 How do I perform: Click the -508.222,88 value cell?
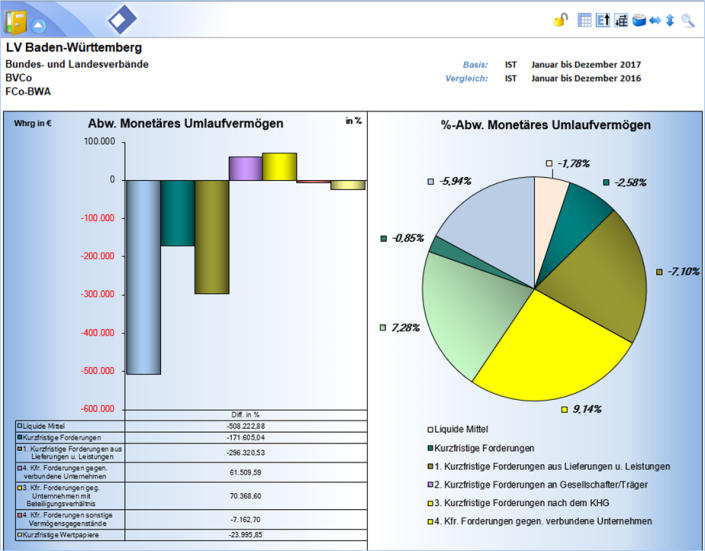(x=243, y=425)
